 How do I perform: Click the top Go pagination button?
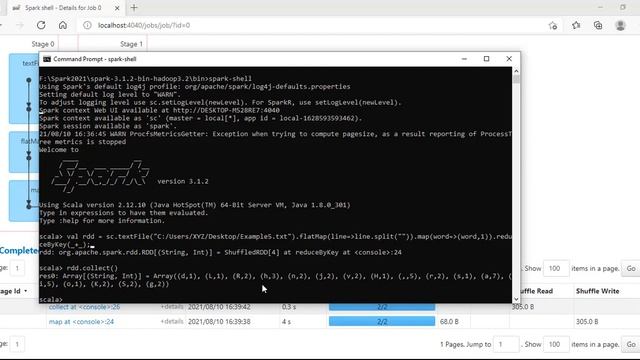631,268
